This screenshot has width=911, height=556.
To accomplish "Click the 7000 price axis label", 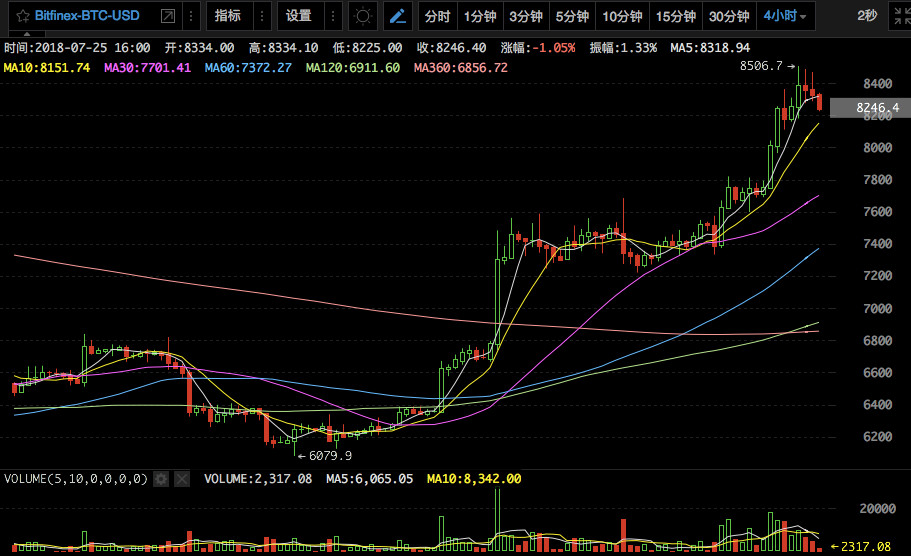I will tap(877, 309).
